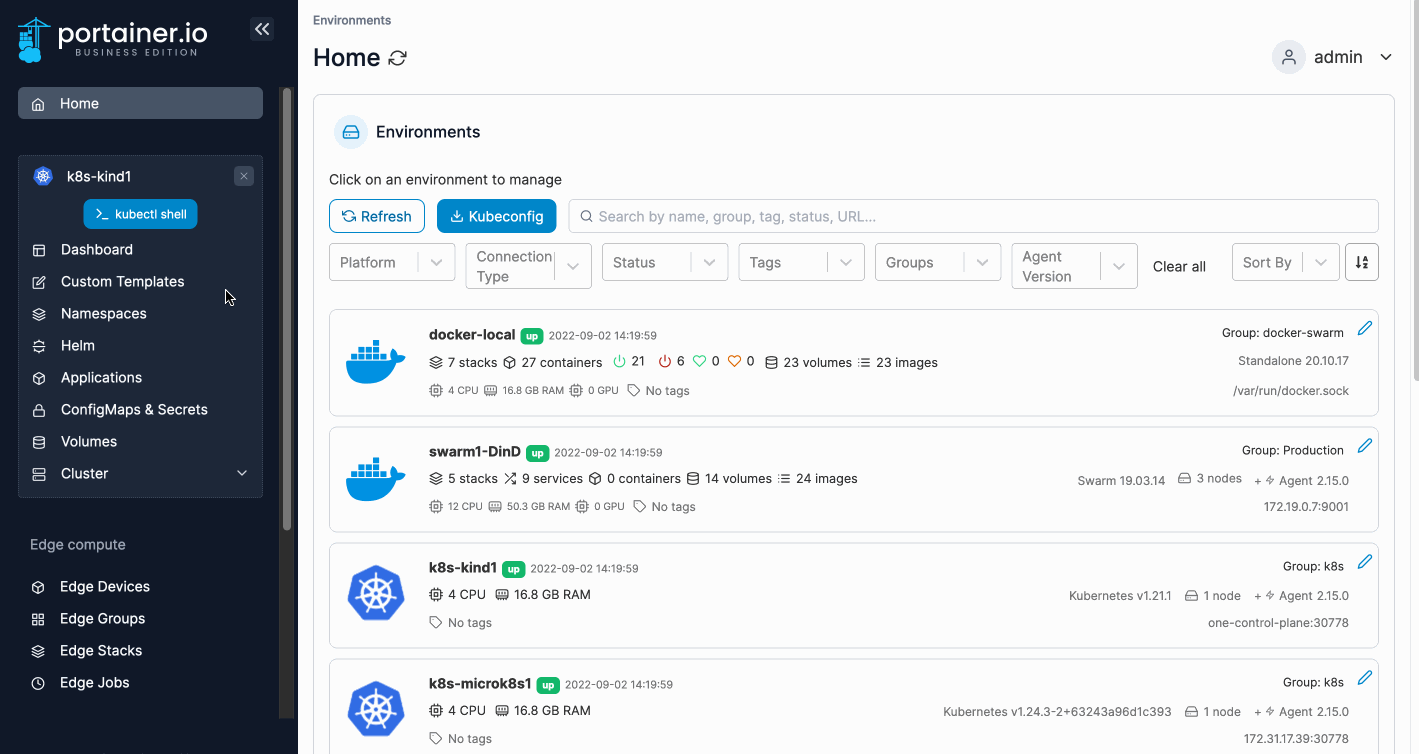1419x754 pixels.
Task: Collapse the sidebar with double-chevron icon
Action: point(262,30)
